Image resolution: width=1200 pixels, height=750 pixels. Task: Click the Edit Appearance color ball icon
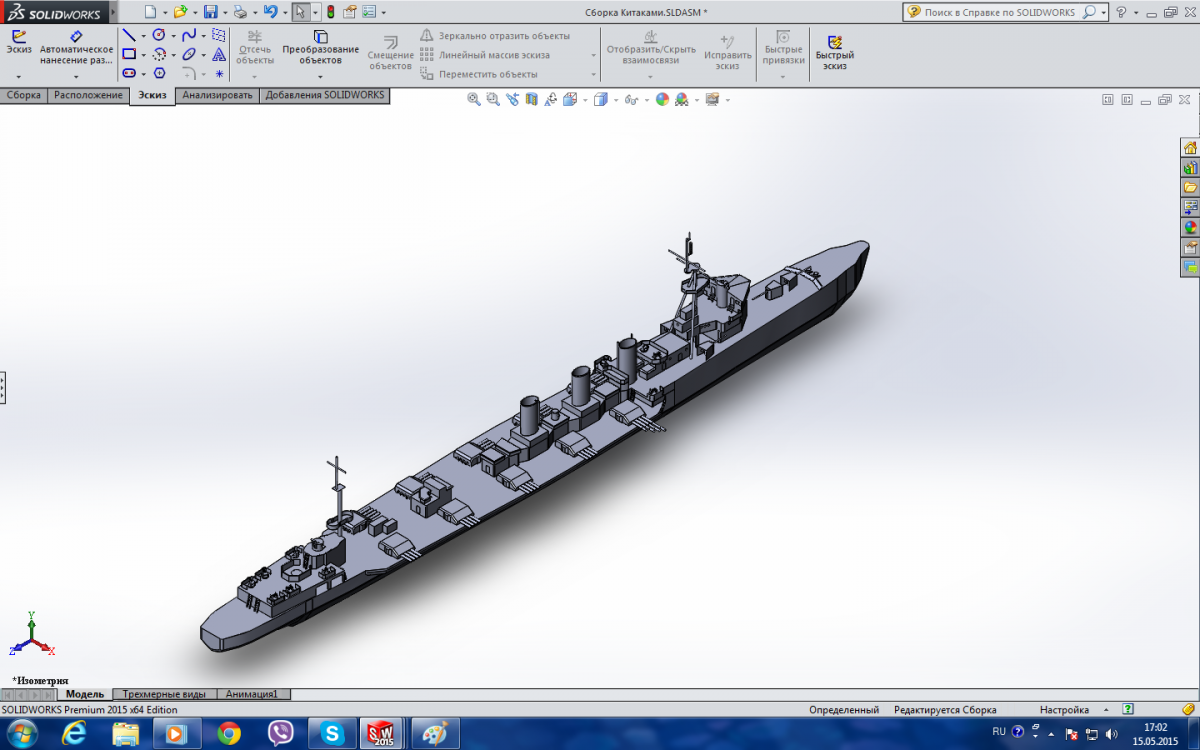(662, 99)
